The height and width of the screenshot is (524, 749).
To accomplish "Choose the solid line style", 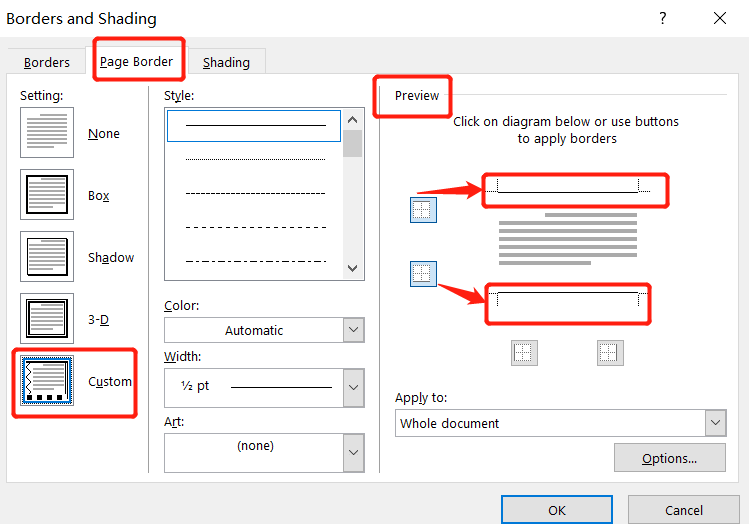I will 254,126.
